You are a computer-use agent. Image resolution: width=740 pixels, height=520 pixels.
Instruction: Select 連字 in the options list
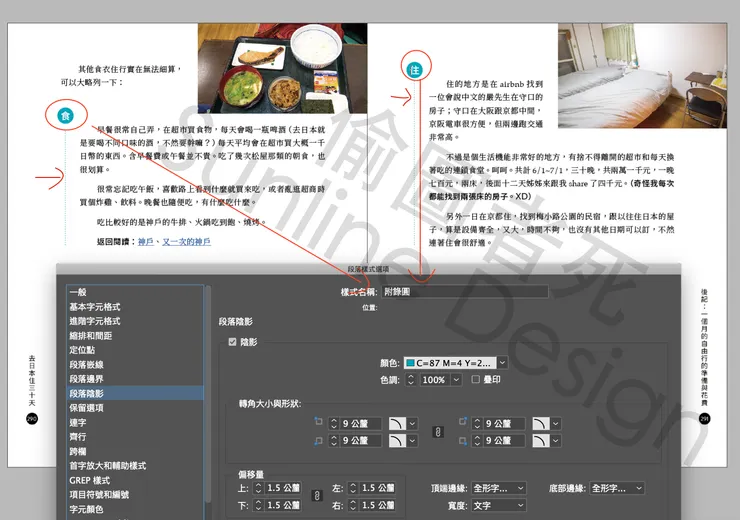tap(135, 422)
